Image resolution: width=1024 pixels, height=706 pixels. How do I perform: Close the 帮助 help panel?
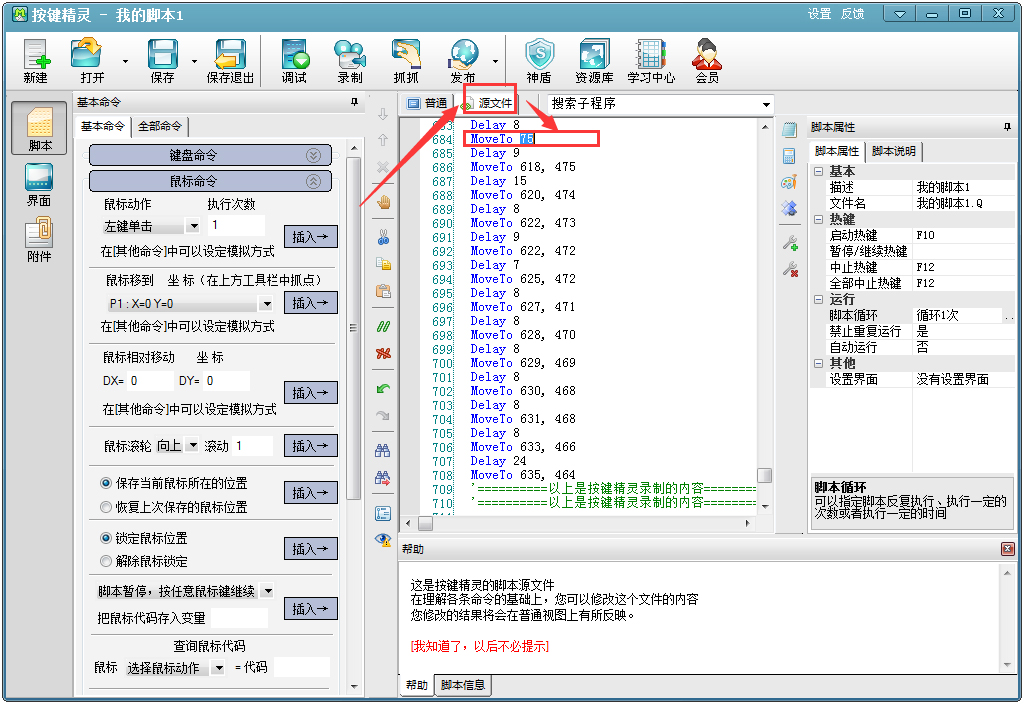(x=1008, y=549)
